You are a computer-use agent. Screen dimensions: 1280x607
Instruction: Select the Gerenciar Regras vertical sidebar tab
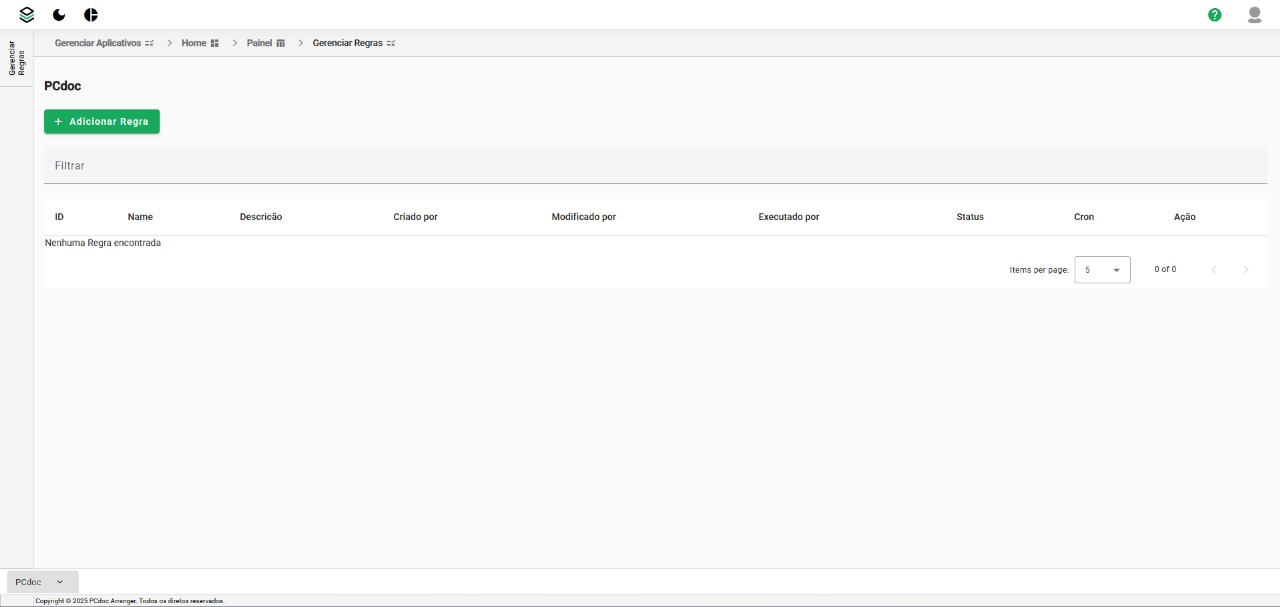17,58
